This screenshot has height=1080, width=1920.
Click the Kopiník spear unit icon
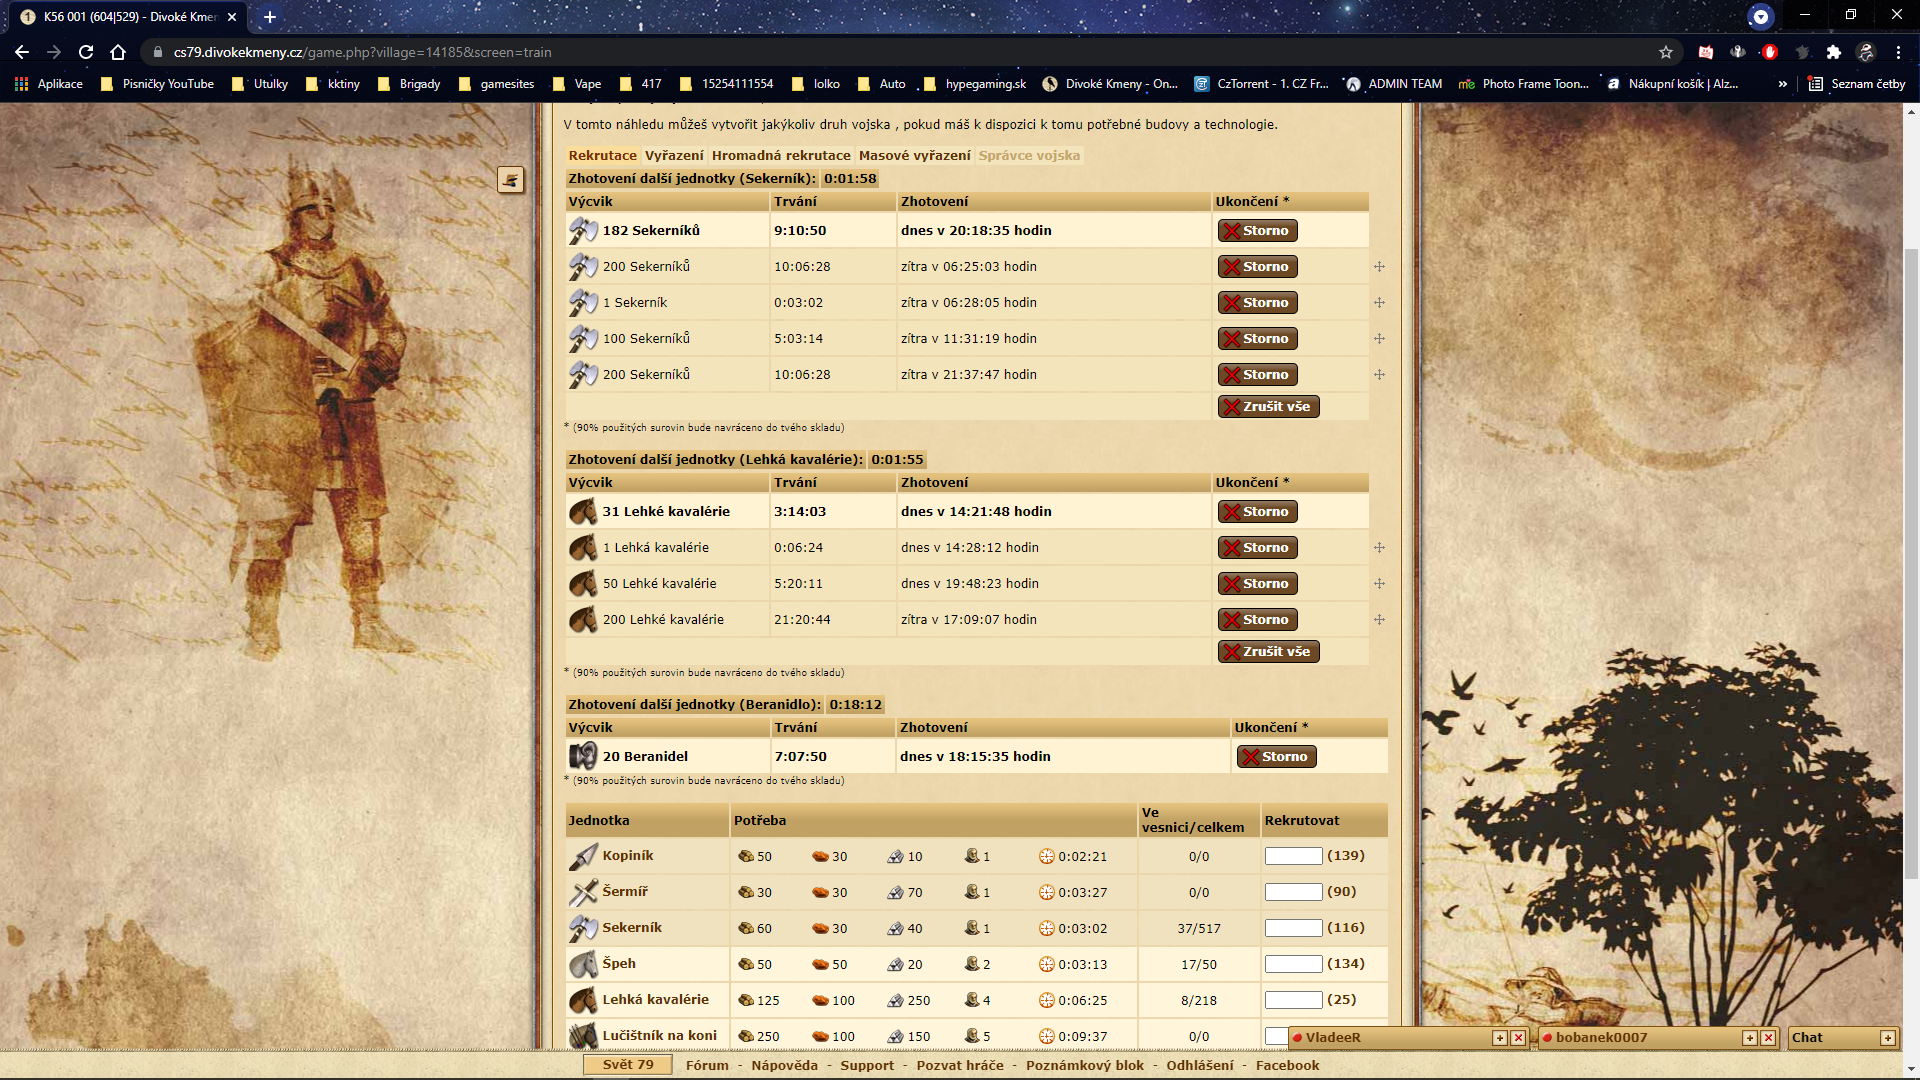pos(583,857)
